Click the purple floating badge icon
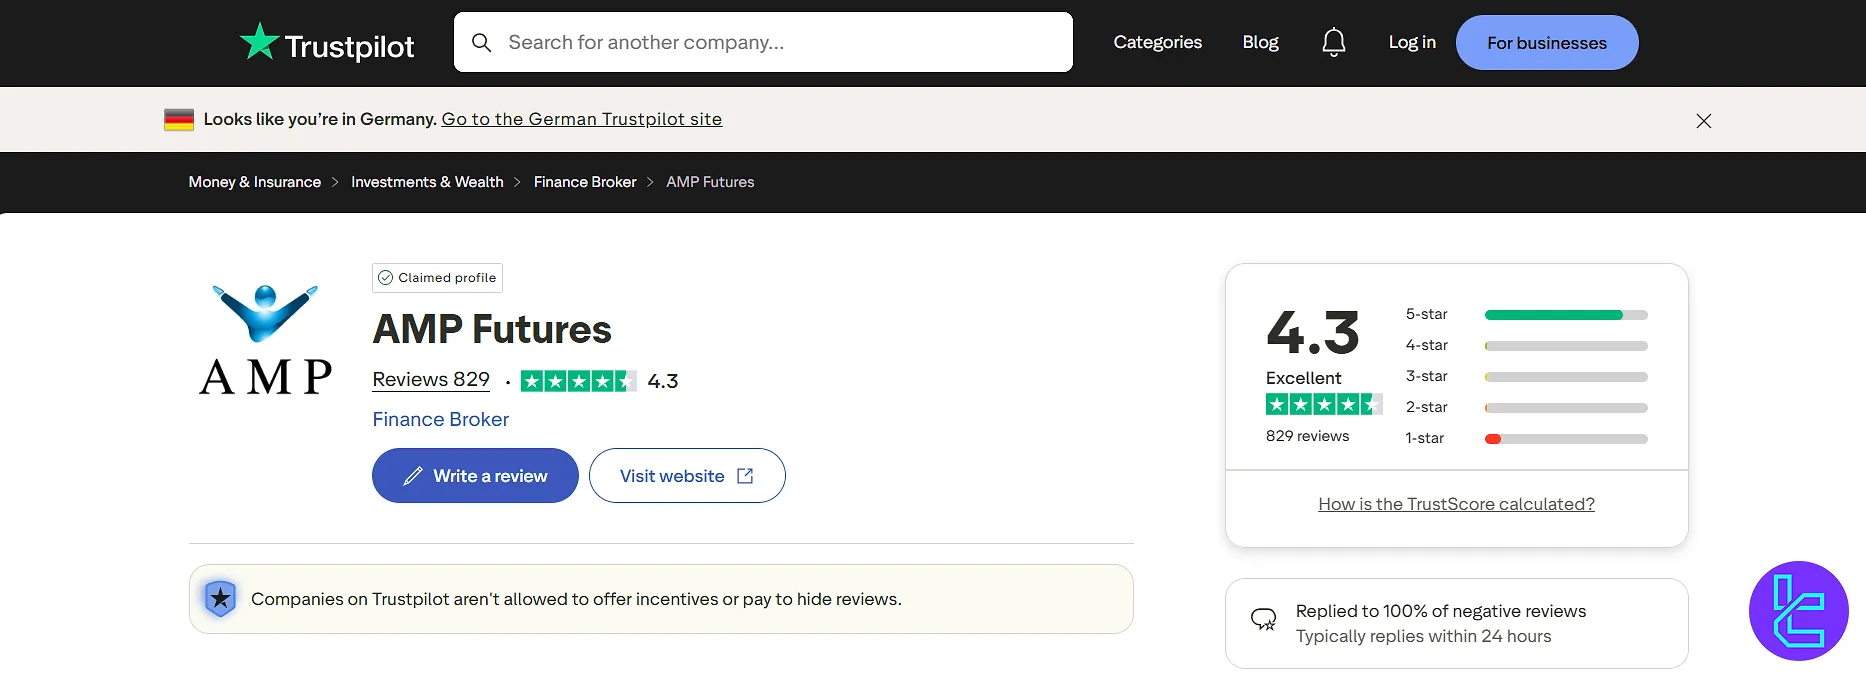 pos(1798,610)
